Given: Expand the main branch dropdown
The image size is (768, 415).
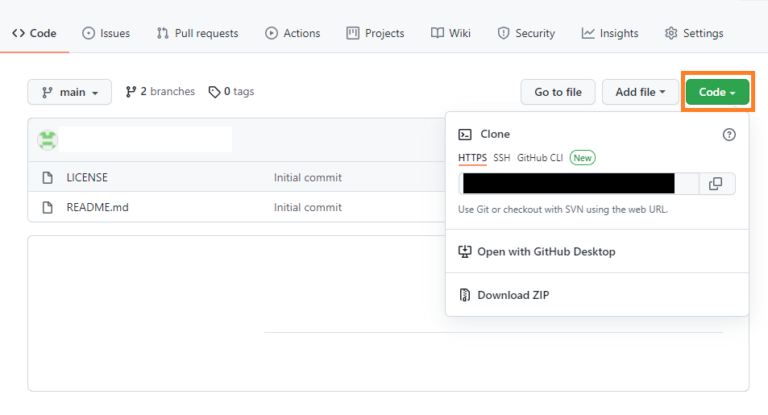Looking at the screenshot, I should click(x=69, y=92).
